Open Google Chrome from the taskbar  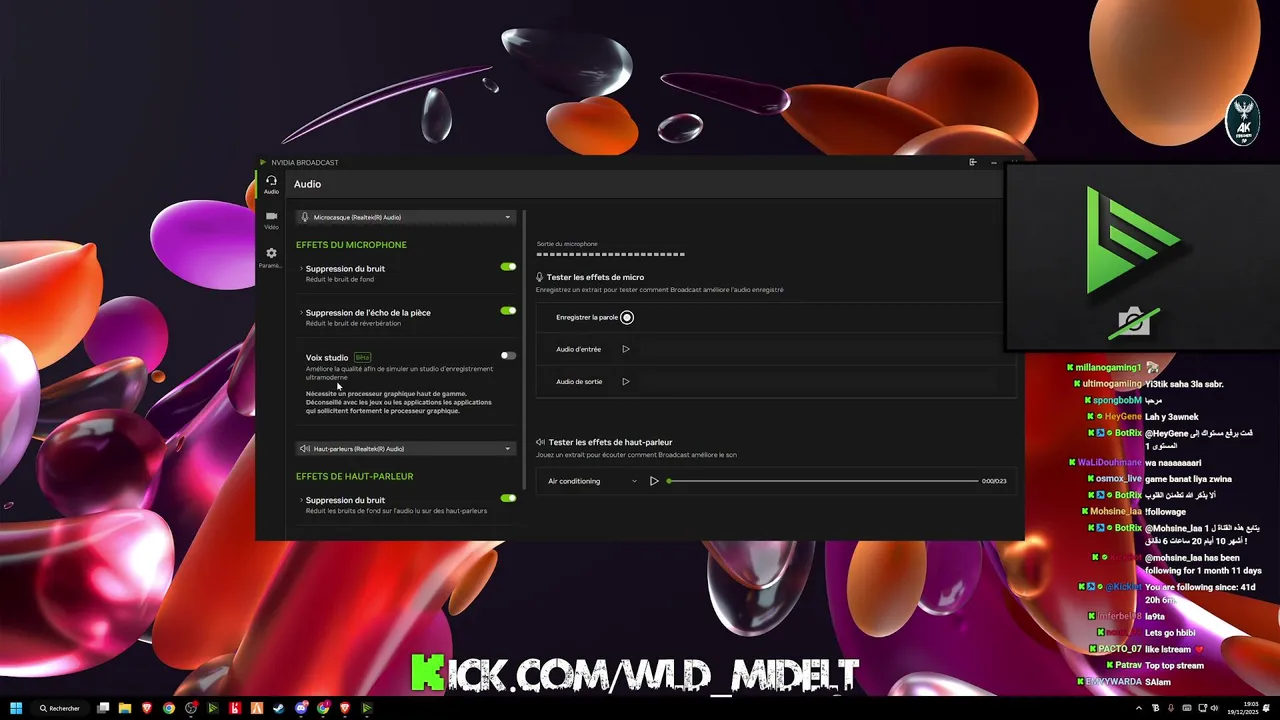169,708
